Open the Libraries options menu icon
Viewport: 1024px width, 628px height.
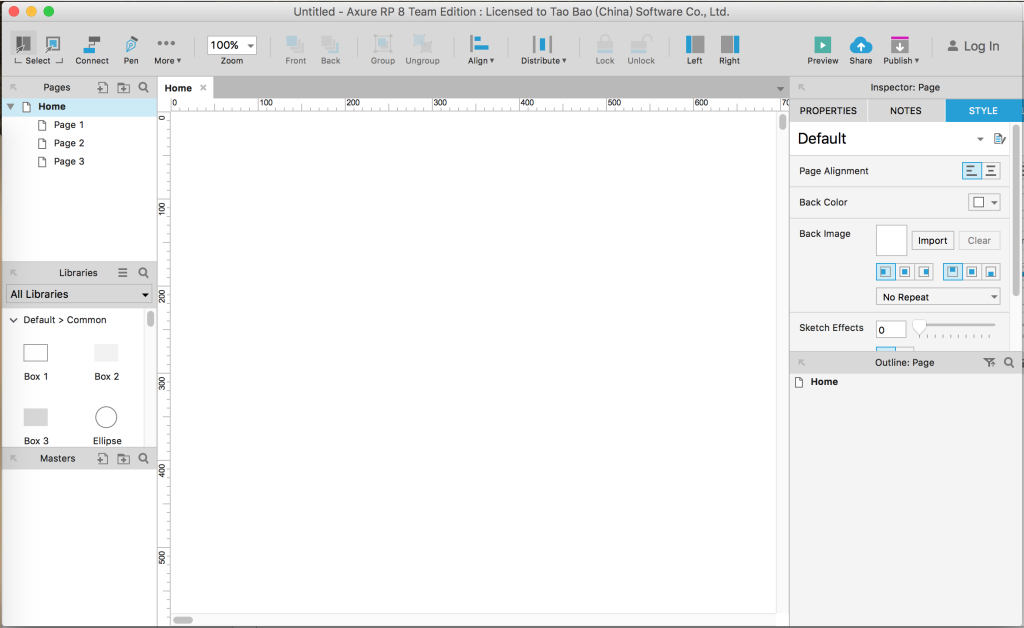tap(123, 273)
